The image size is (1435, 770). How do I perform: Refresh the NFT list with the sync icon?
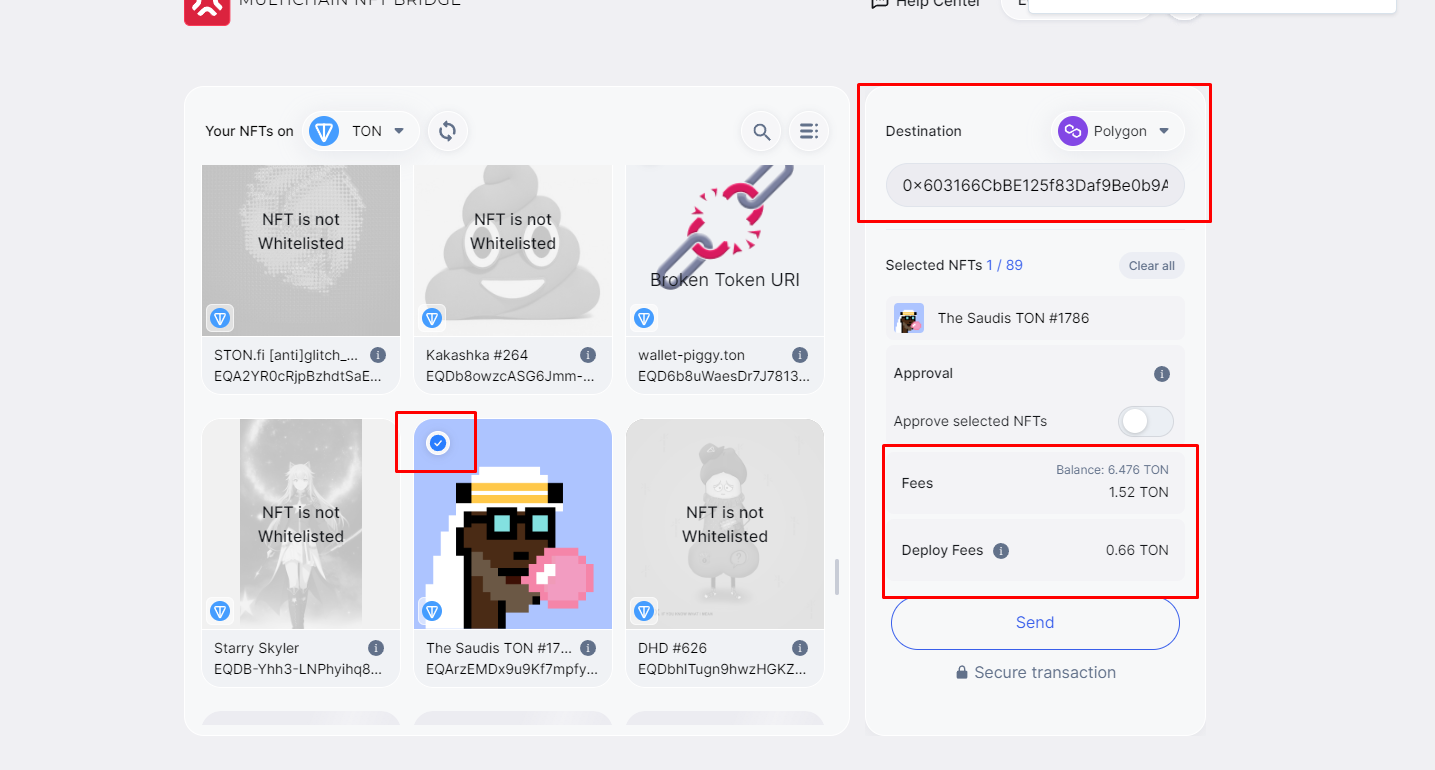click(x=448, y=131)
